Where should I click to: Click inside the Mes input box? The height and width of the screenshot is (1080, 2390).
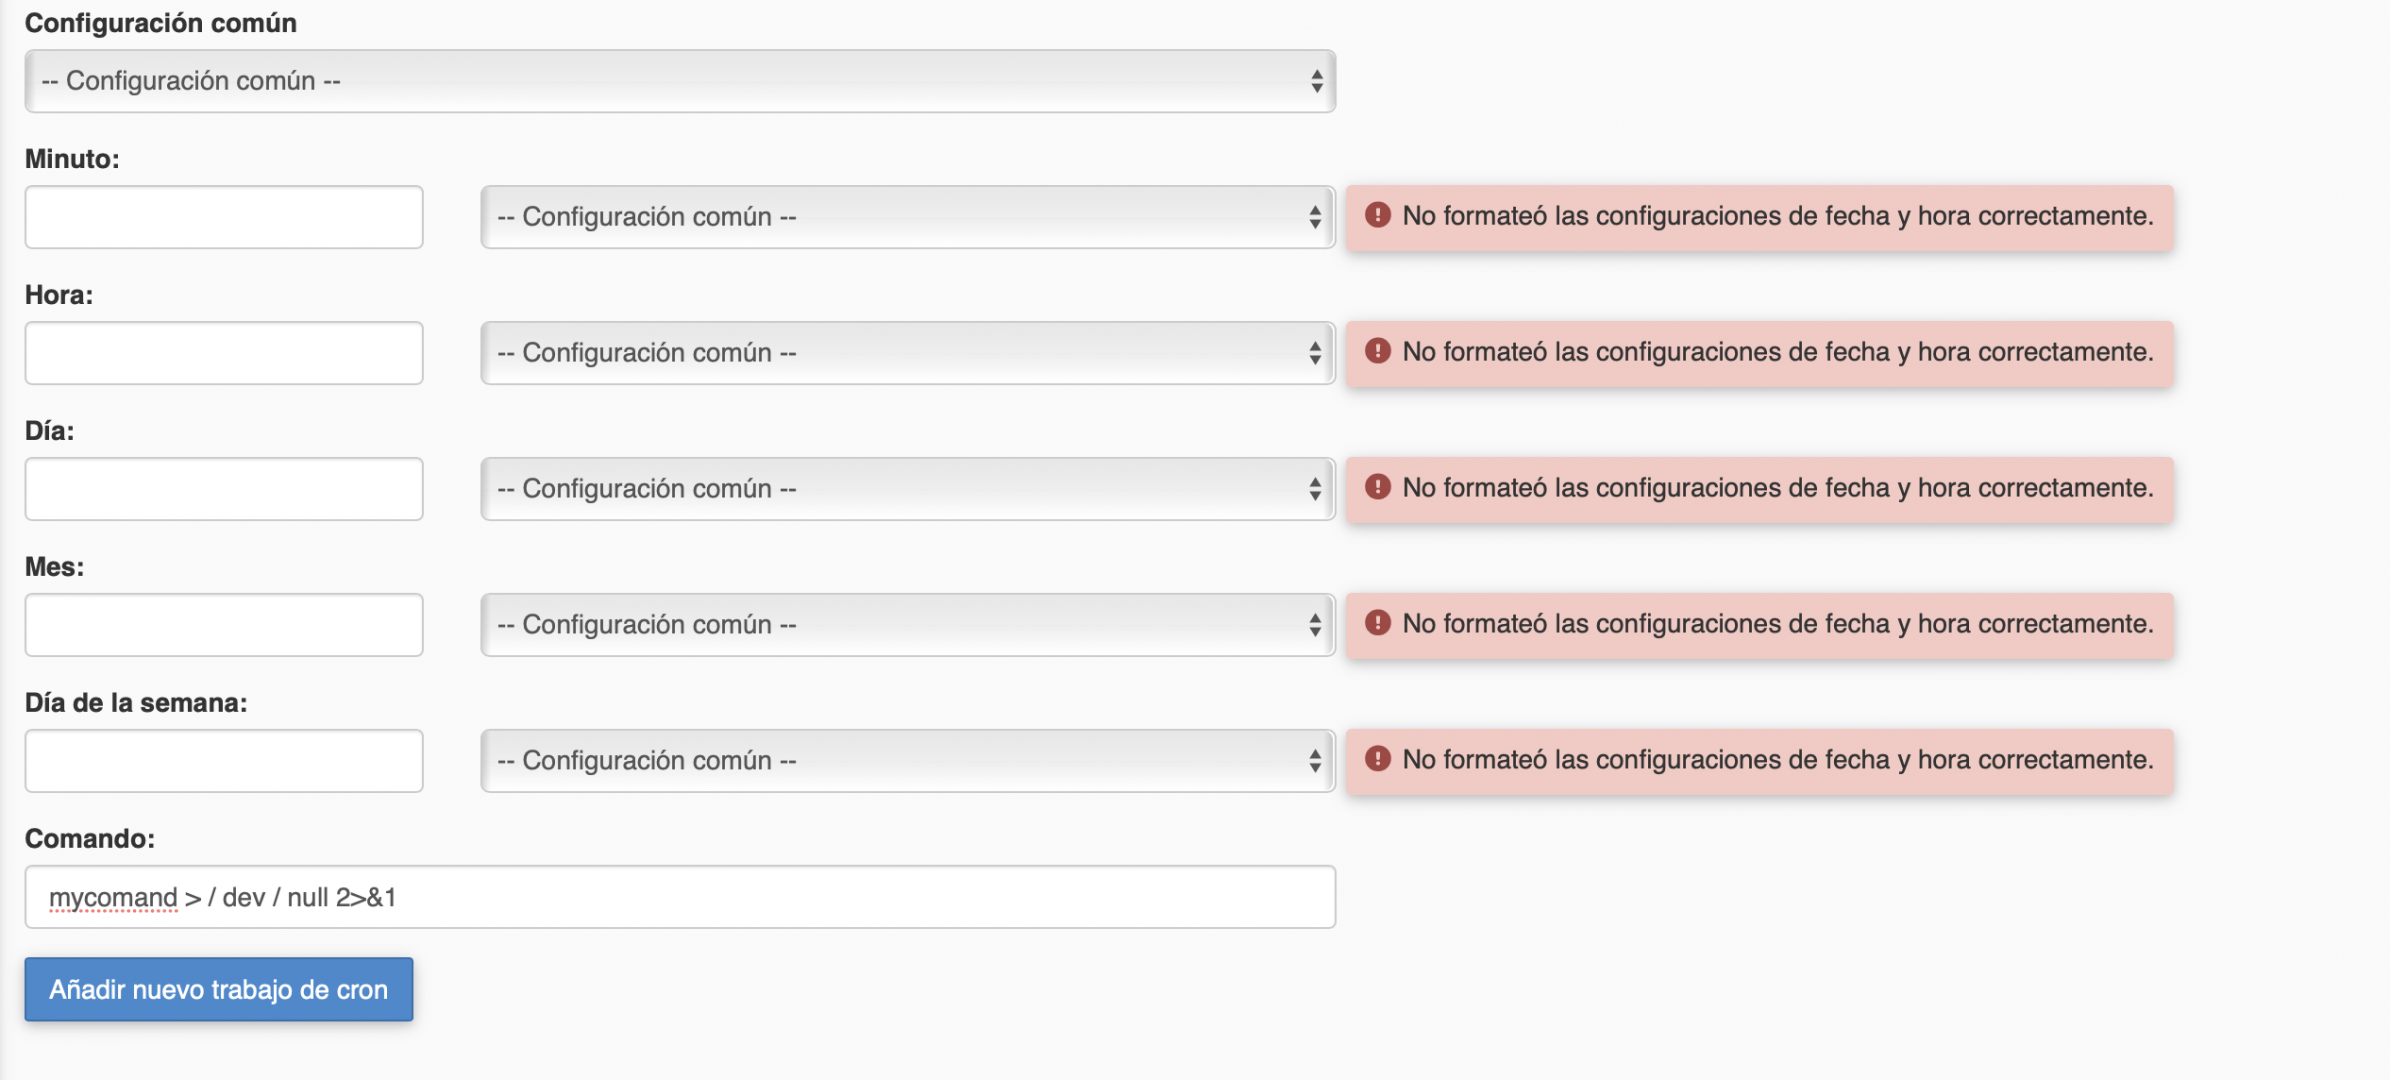224,625
